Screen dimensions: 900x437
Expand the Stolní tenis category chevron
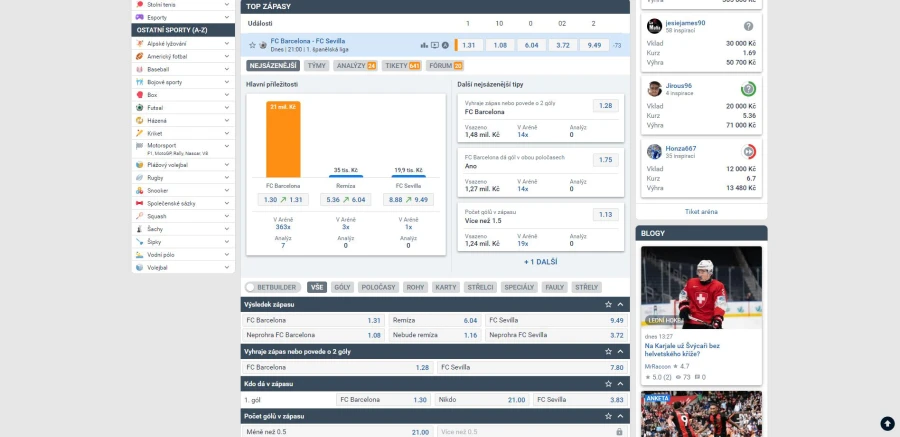point(227,5)
